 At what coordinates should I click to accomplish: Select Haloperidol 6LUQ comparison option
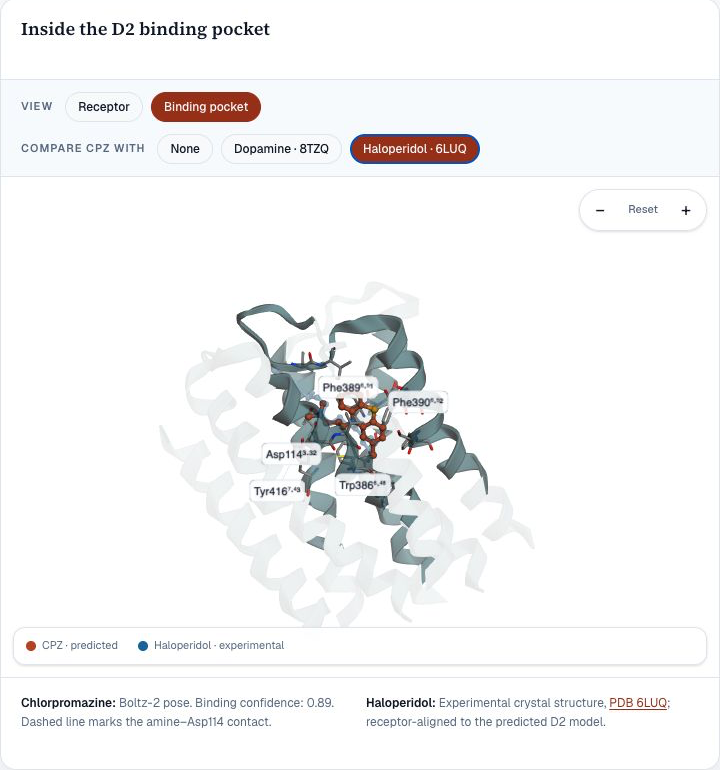[x=415, y=149]
